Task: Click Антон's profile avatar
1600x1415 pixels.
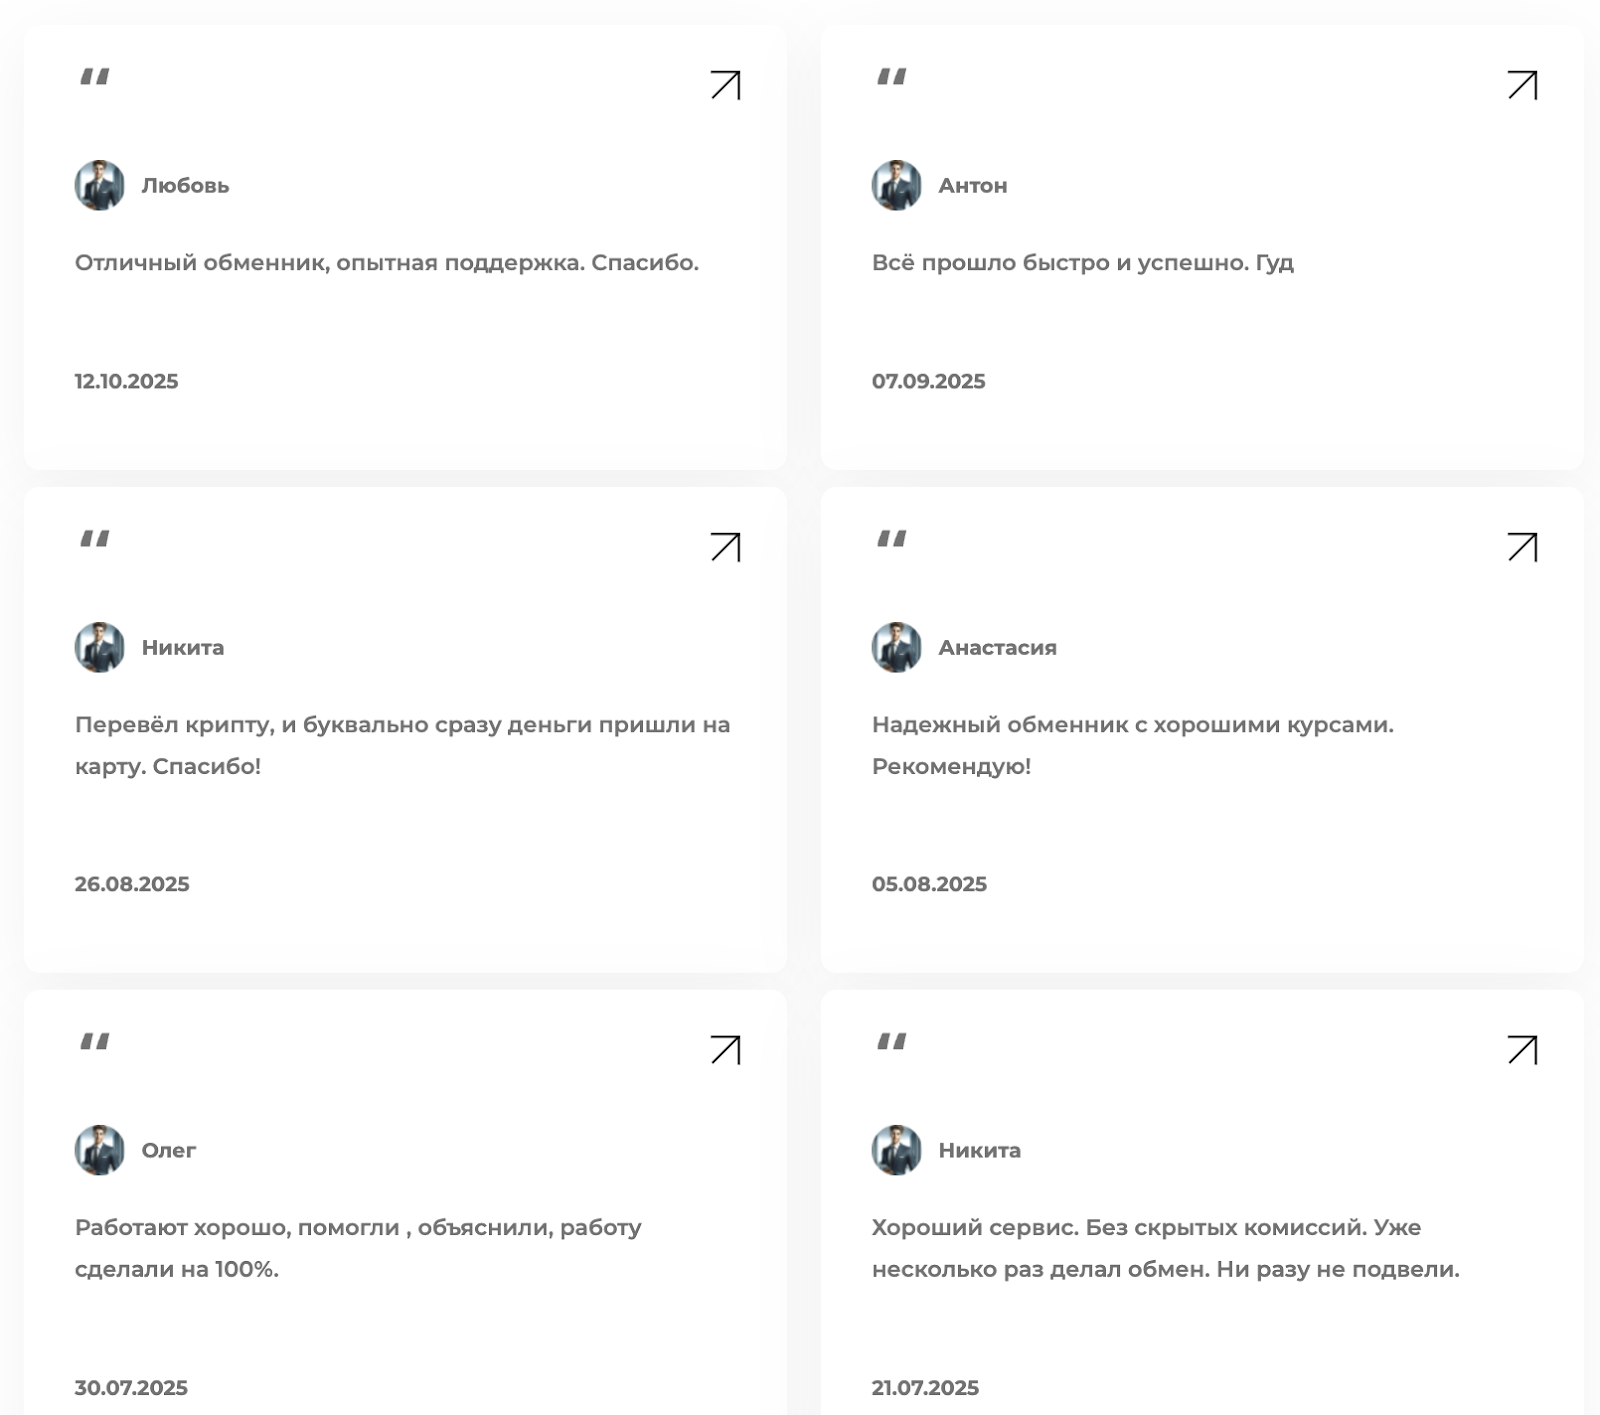Action: pyautogui.click(x=896, y=185)
